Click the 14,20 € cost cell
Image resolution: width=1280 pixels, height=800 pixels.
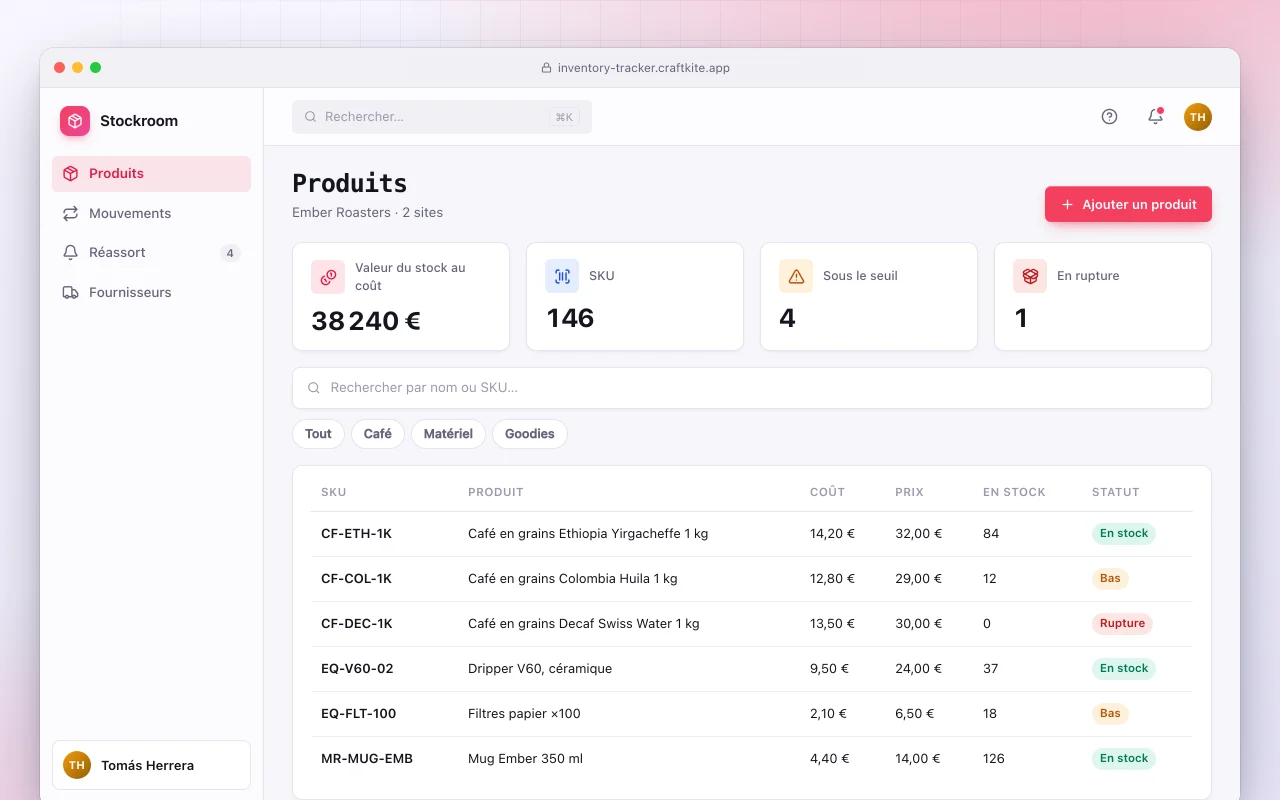[x=833, y=534]
